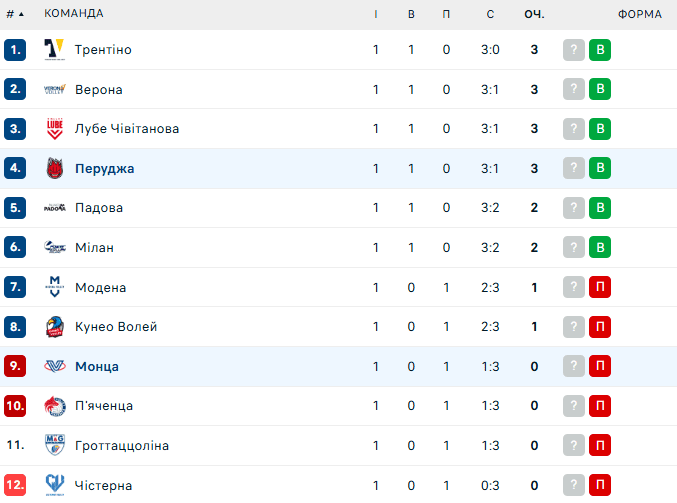Click the Piacenza team logo
Viewport: 677px width, 503px height.
click(x=54, y=406)
